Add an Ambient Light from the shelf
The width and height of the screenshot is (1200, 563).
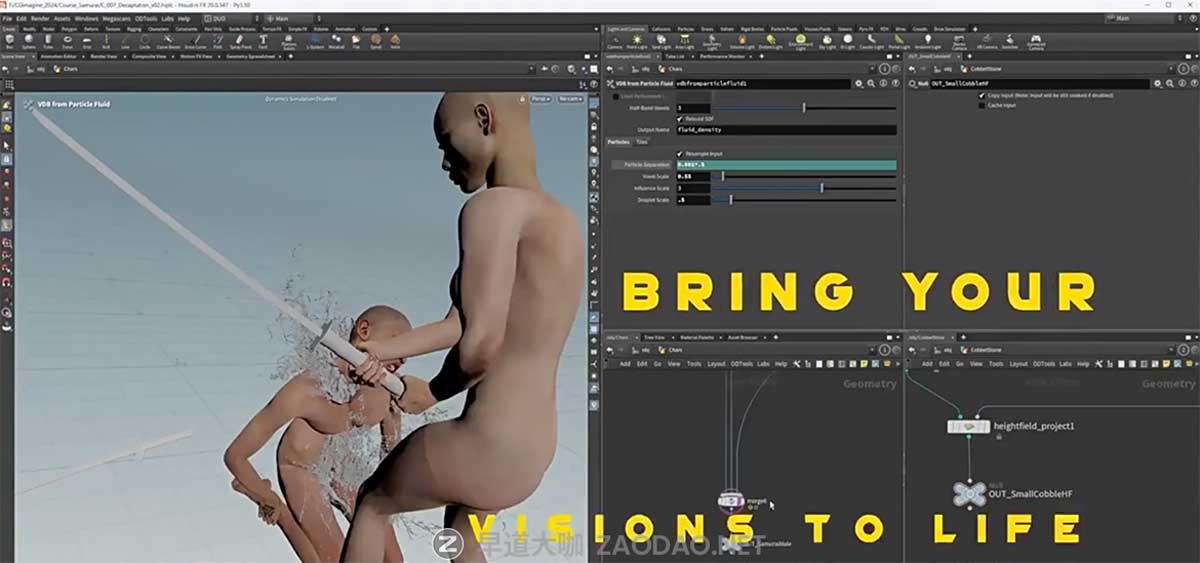pyautogui.click(x=928, y=41)
